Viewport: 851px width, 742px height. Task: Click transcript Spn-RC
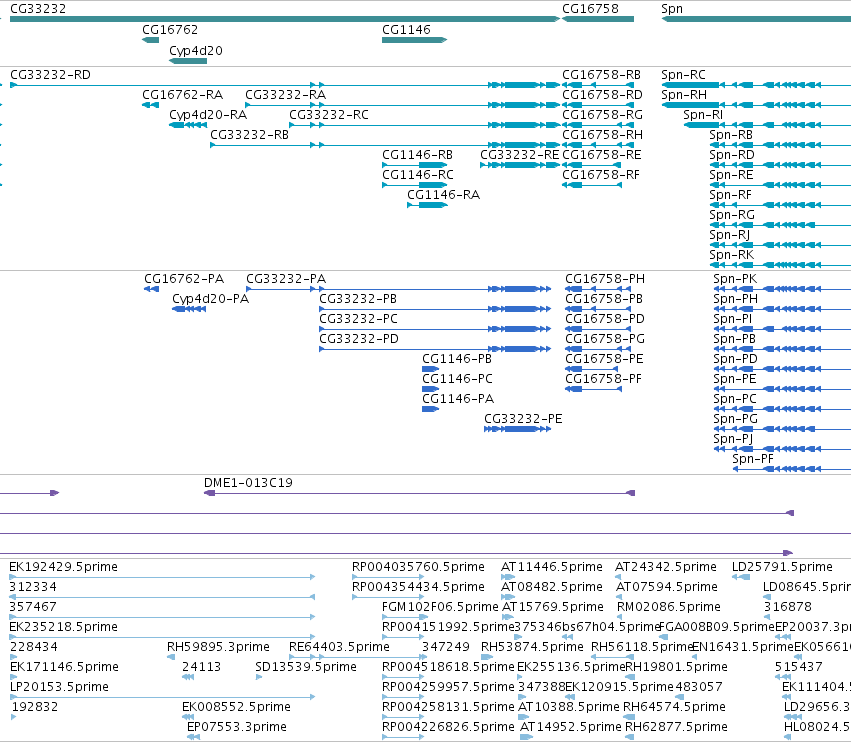click(683, 75)
